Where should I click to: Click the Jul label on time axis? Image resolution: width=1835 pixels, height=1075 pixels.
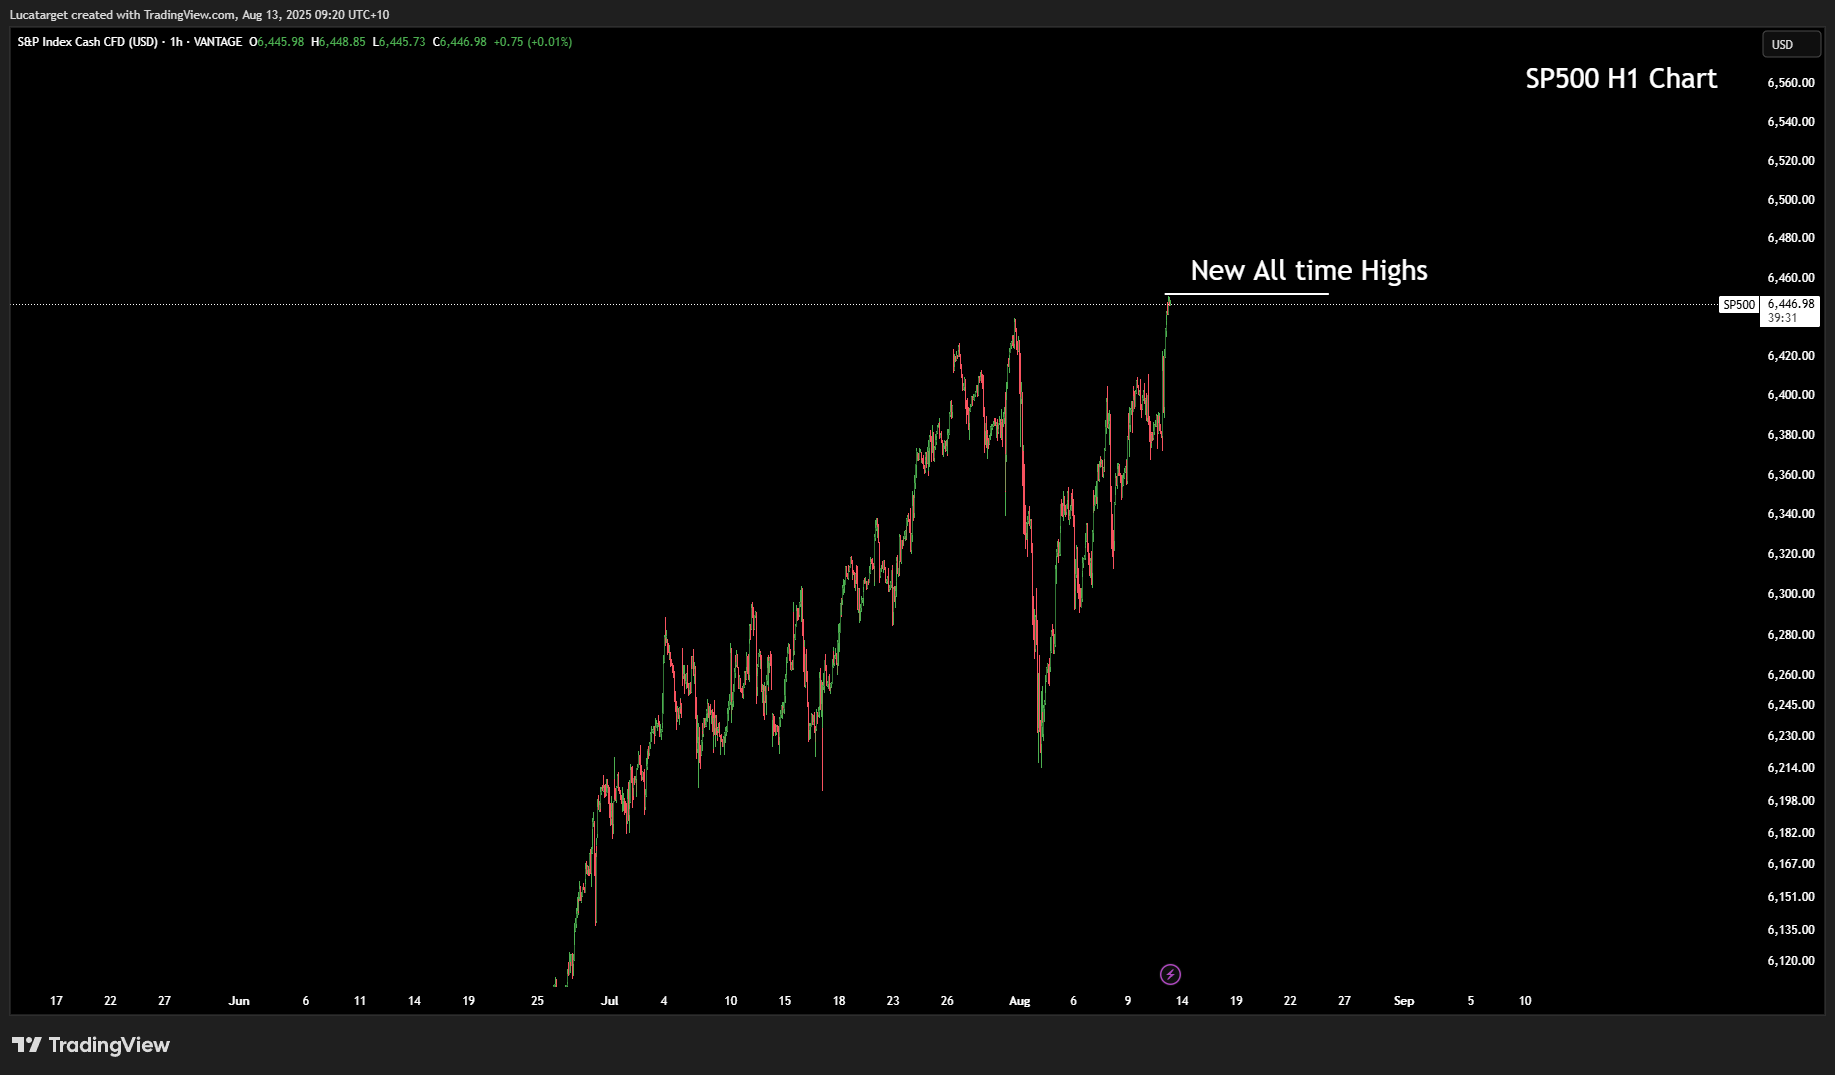click(609, 1001)
